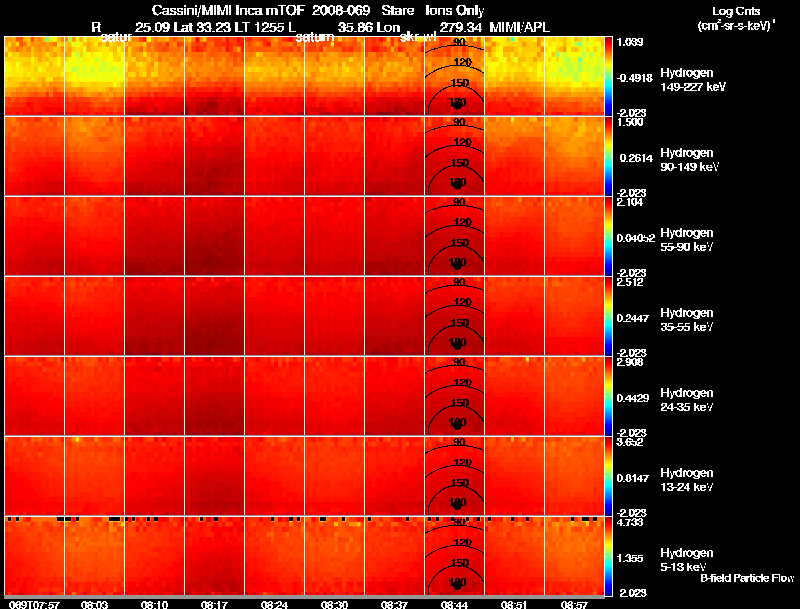This screenshot has width=800, height=609.
Task: Select the '08:17' time axis label
Action: (214, 604)
